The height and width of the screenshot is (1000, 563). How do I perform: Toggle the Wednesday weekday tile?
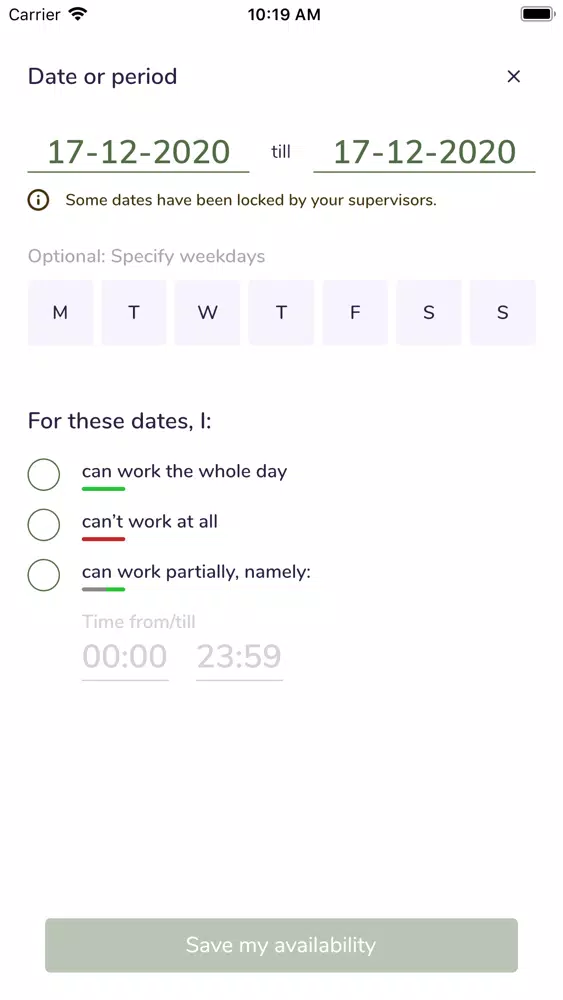tap(207, 312)
